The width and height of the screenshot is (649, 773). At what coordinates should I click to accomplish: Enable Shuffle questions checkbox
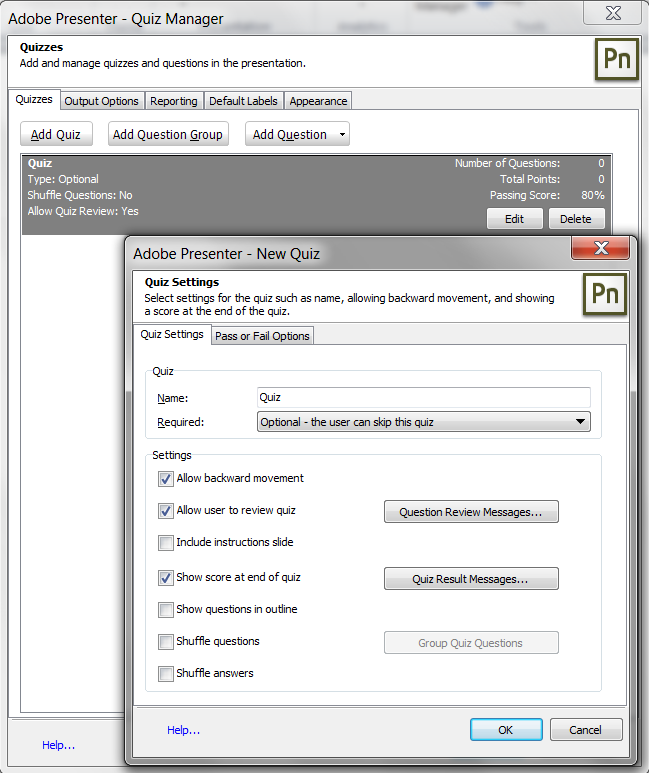[166, 642]
